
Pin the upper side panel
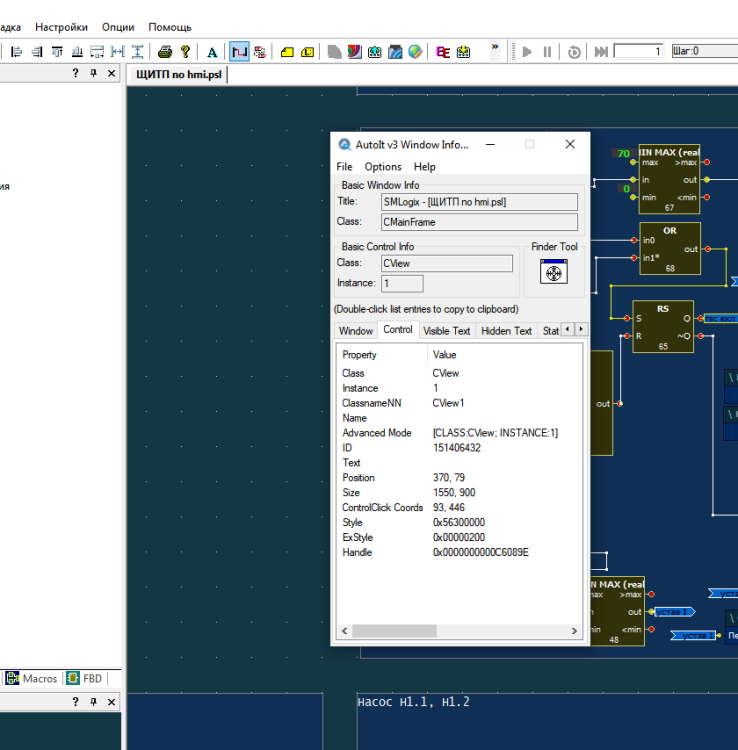click(94, 73)
